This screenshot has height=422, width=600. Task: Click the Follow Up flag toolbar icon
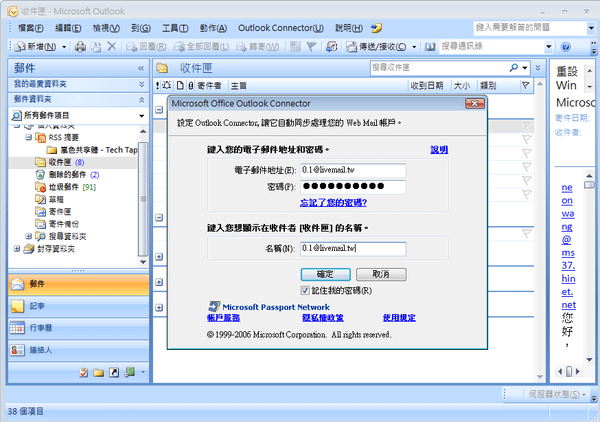pos(311,47)
